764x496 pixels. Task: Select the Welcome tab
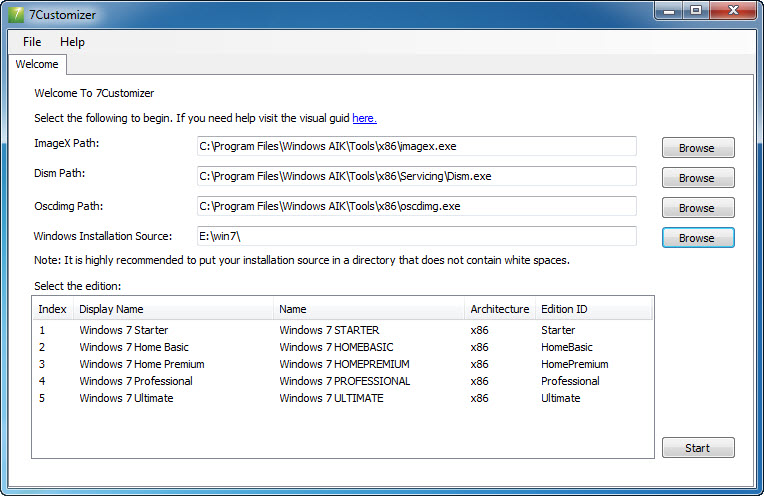37,64
